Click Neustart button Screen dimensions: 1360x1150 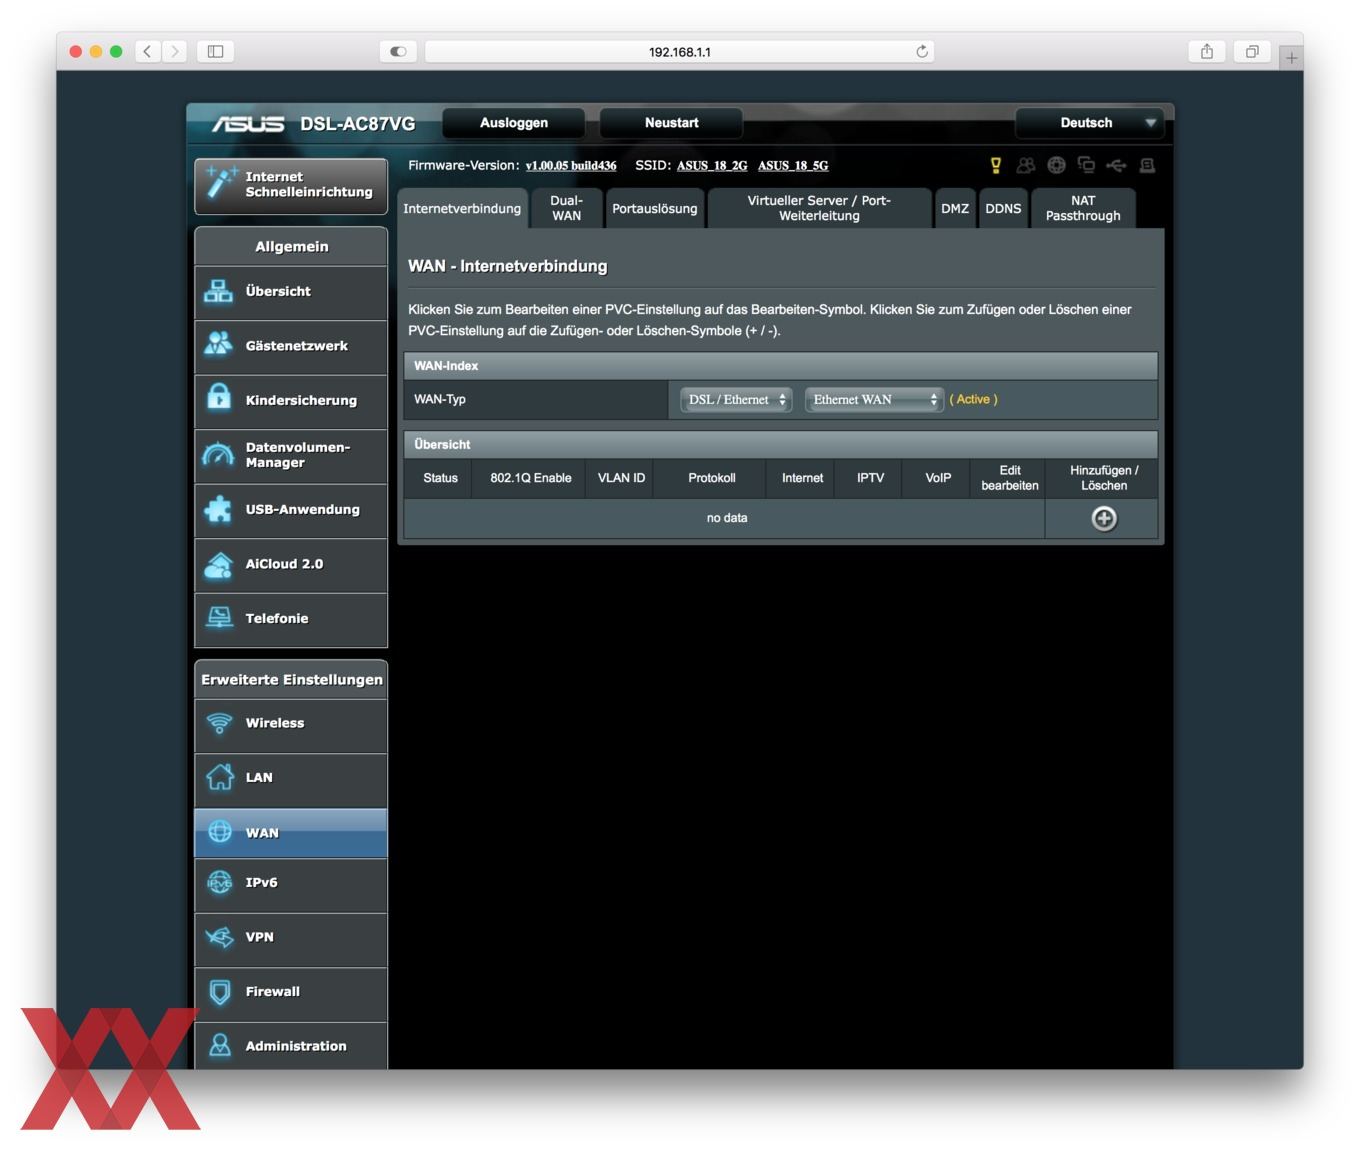(671, 123)
